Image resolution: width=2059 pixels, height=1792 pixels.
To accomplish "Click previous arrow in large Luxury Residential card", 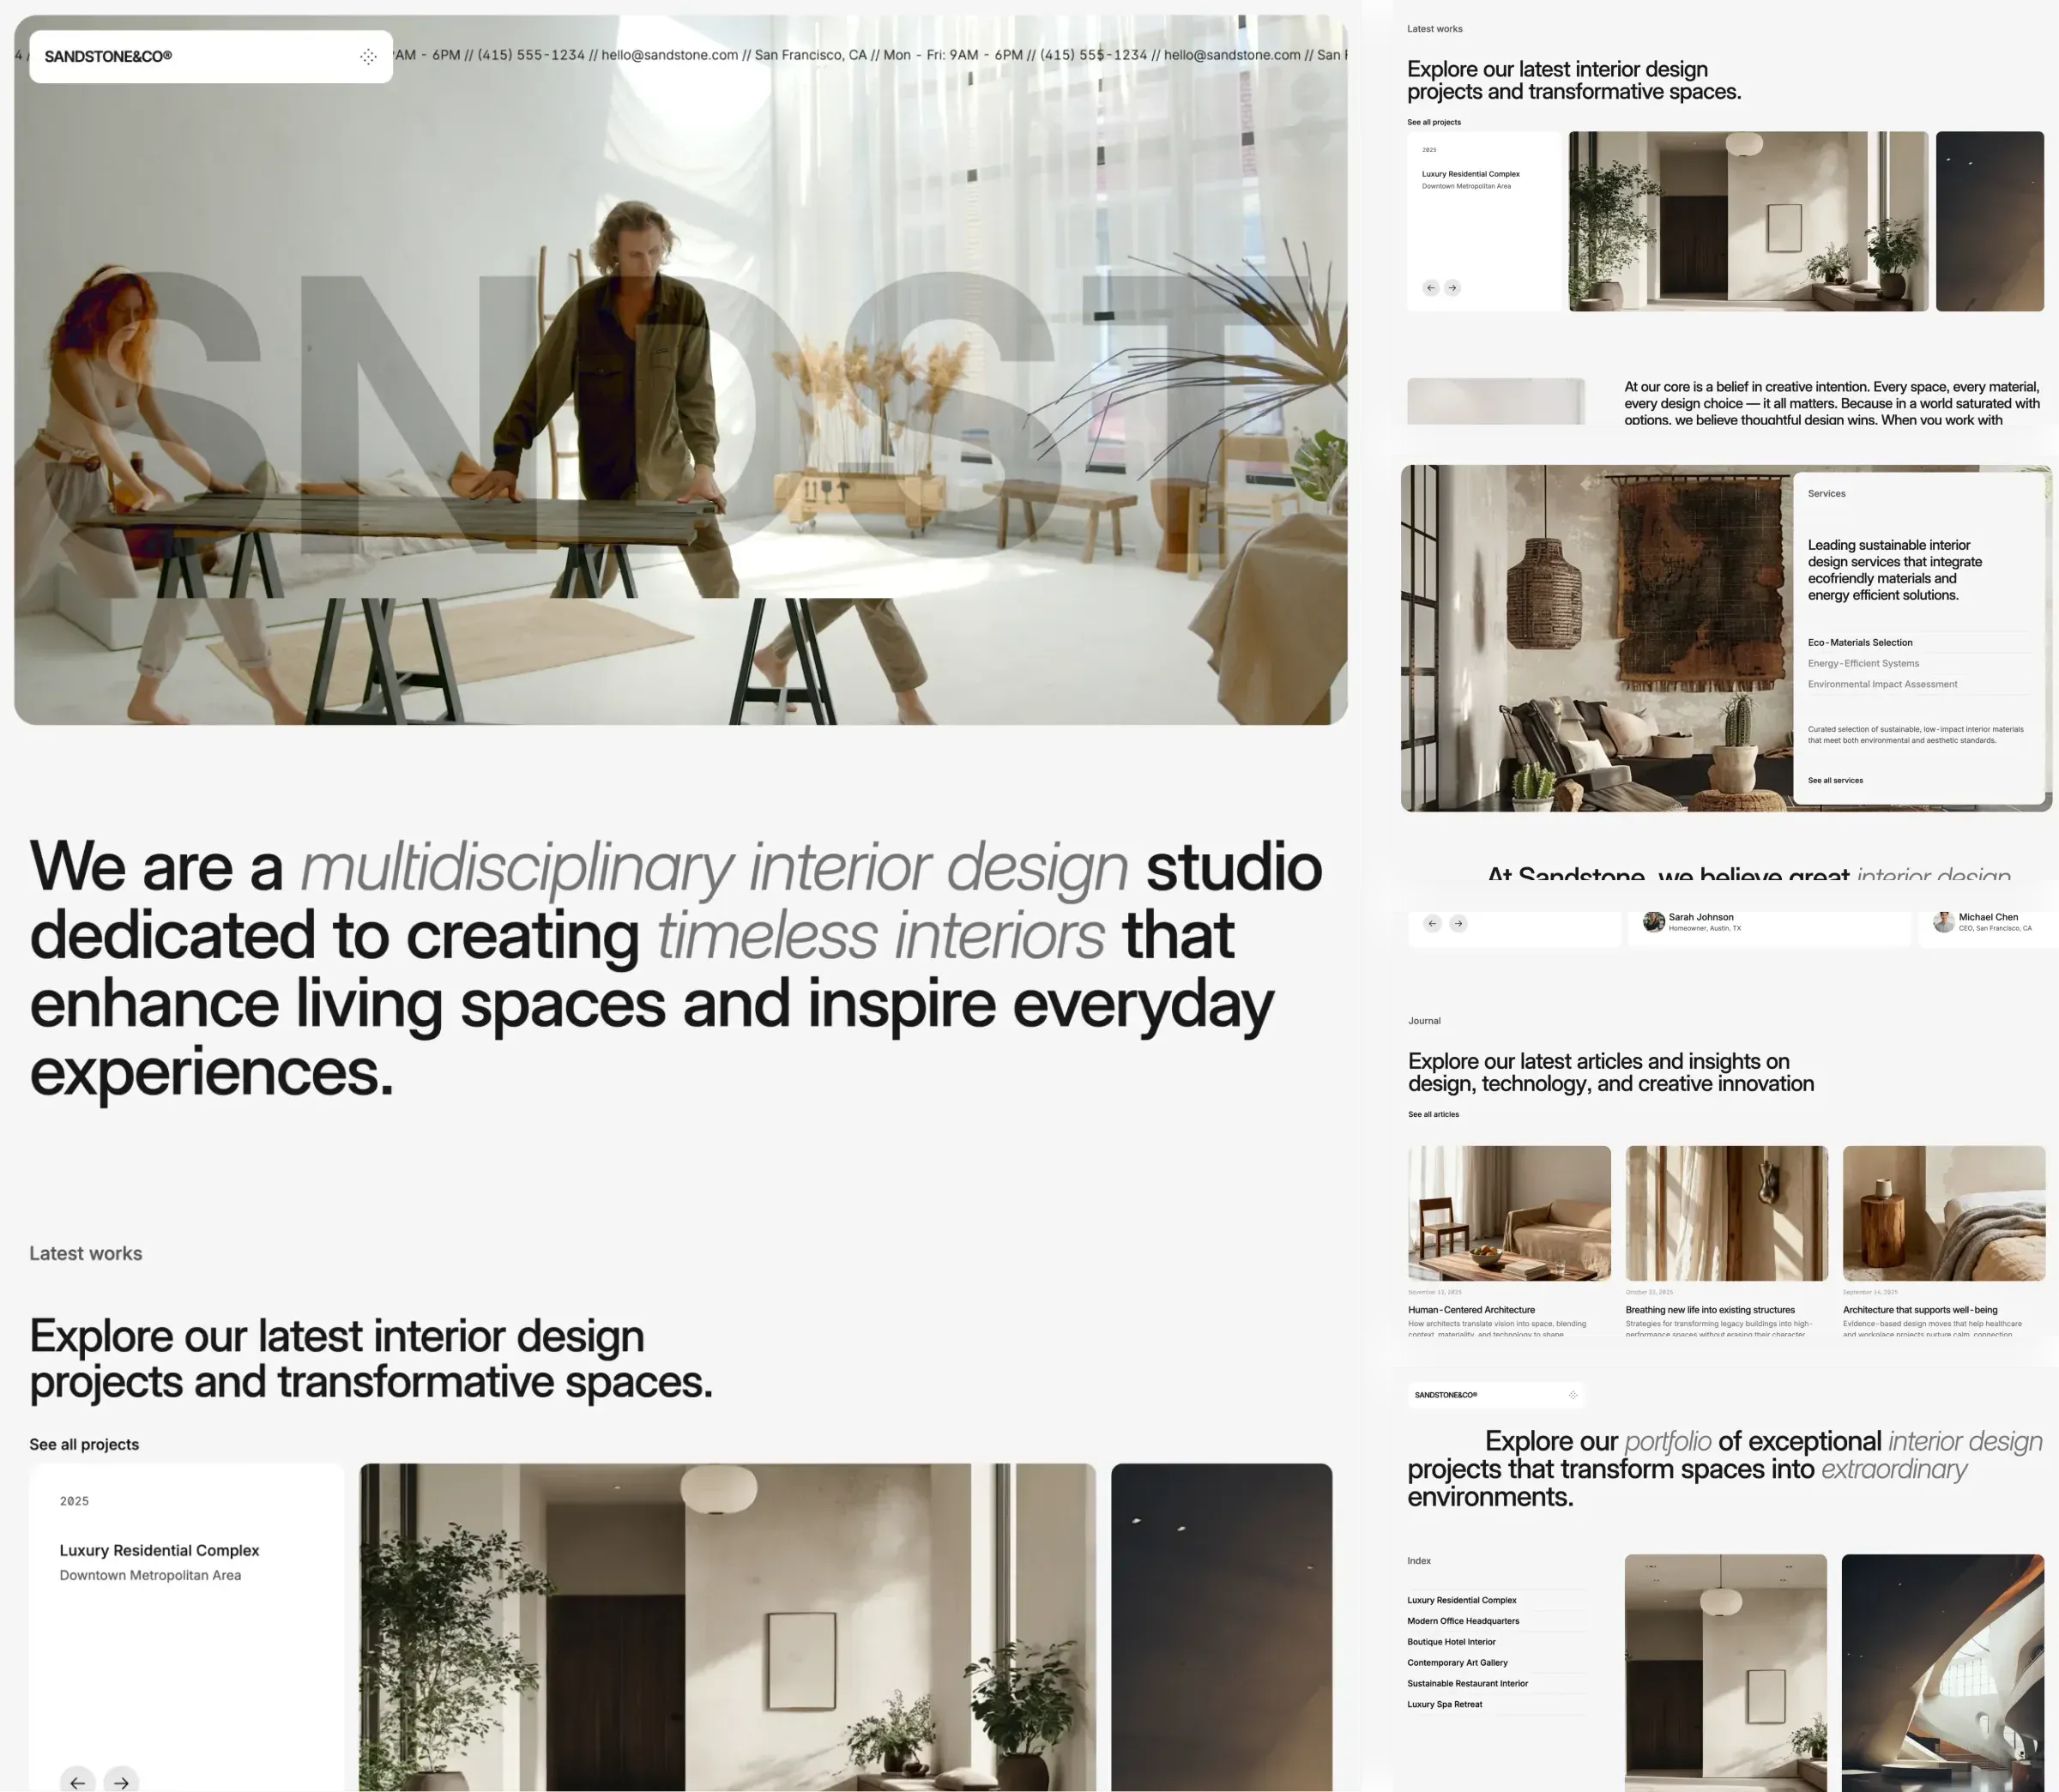I will tap(78, 1781).
